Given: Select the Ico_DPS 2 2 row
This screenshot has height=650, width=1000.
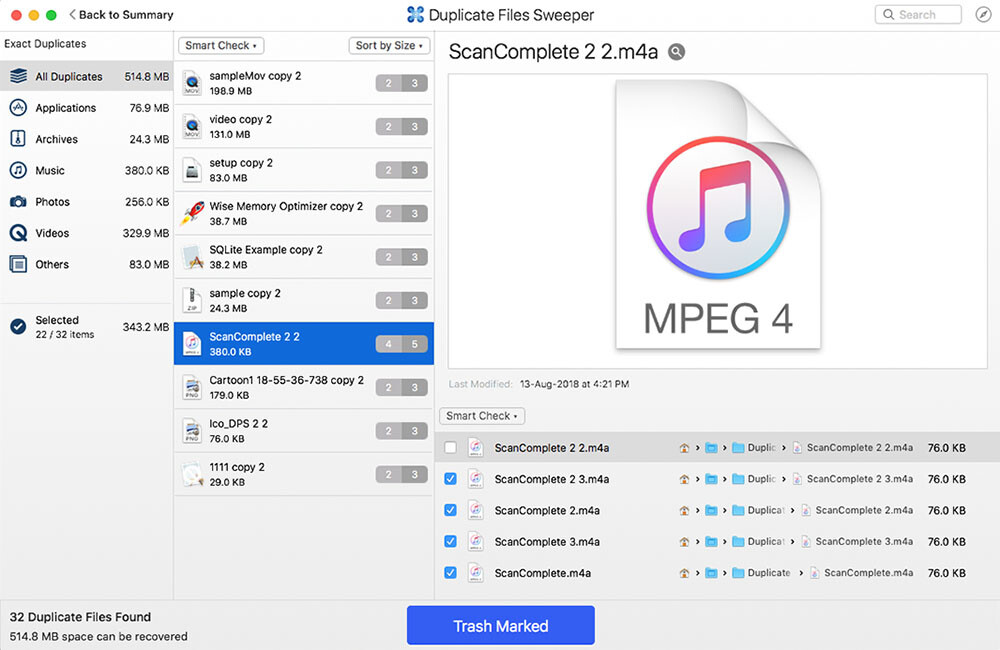Looking at the screenshot, I should pyautogui.click(x=304, y=431).
